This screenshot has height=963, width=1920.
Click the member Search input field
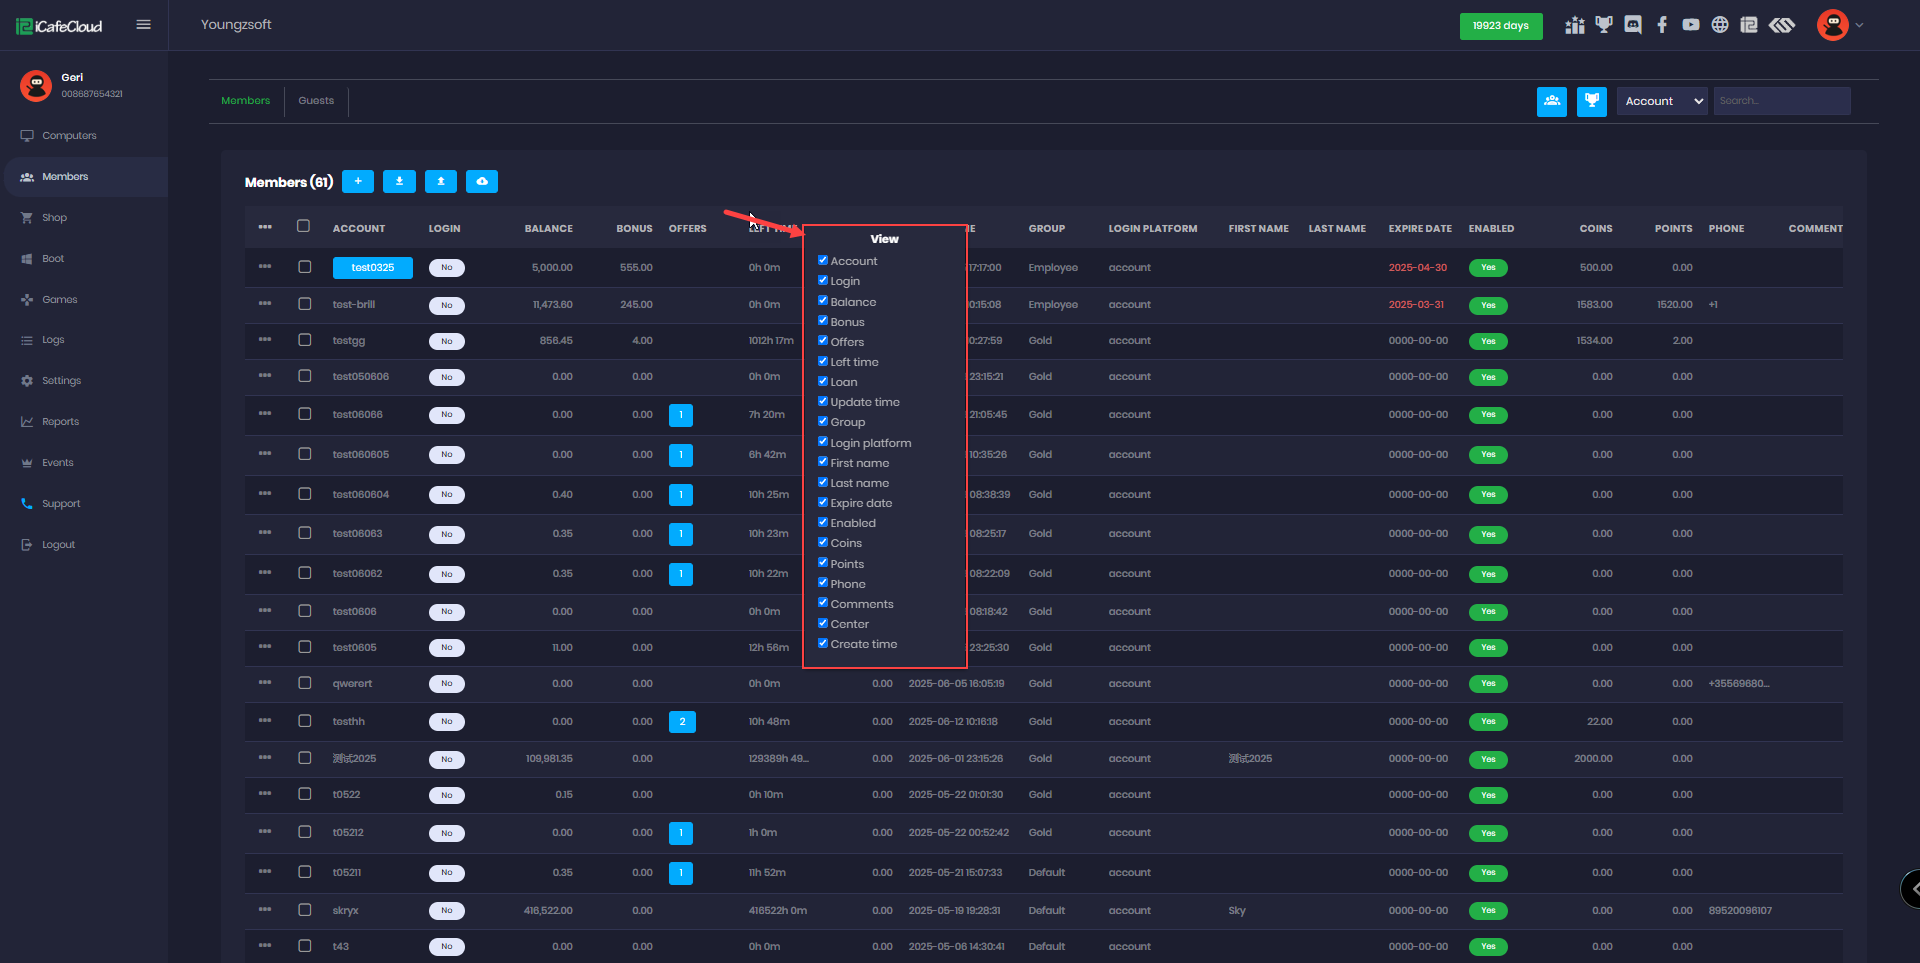point(1781,101)
